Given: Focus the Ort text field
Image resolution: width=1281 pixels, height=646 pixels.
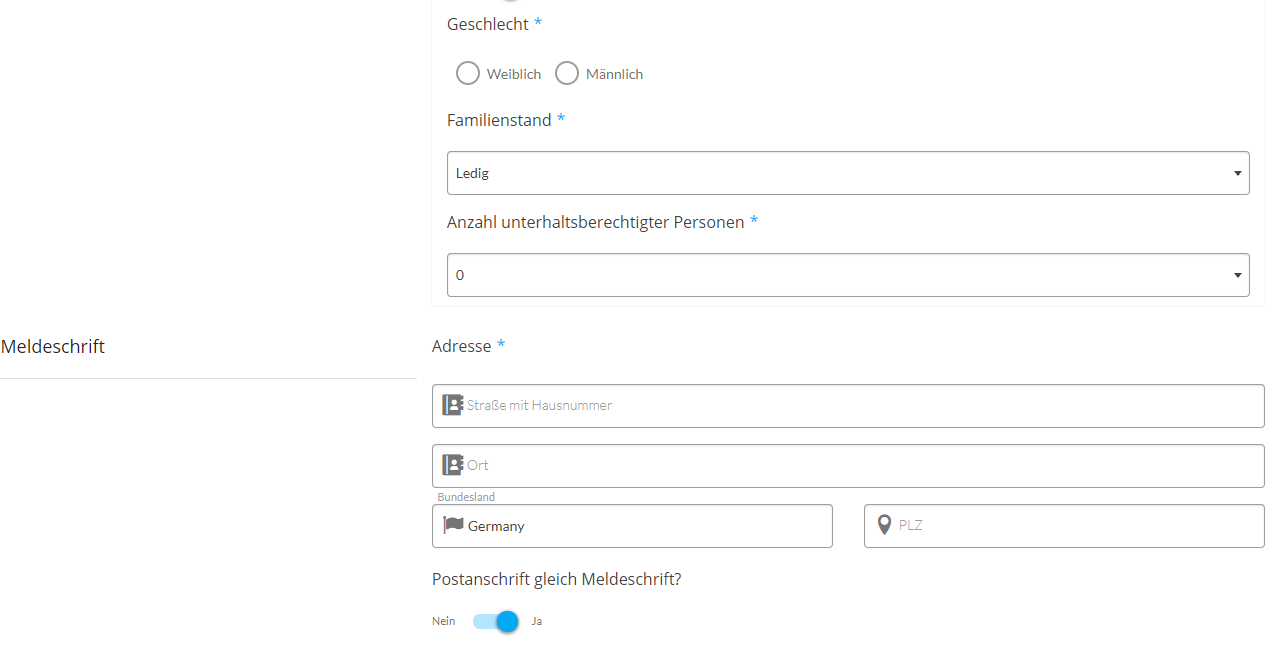Looking at the screenshot, I should point(860,465).
